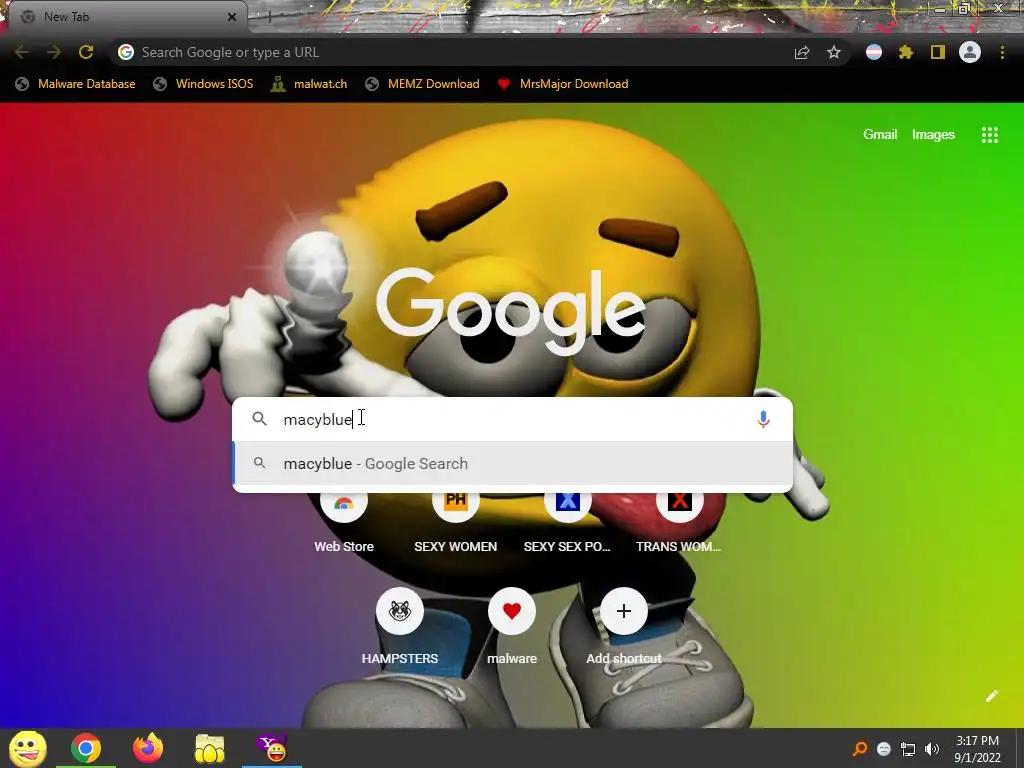Open a new tab with plus button
This screenshot has width=1024, height=768.
click(270, 17)
